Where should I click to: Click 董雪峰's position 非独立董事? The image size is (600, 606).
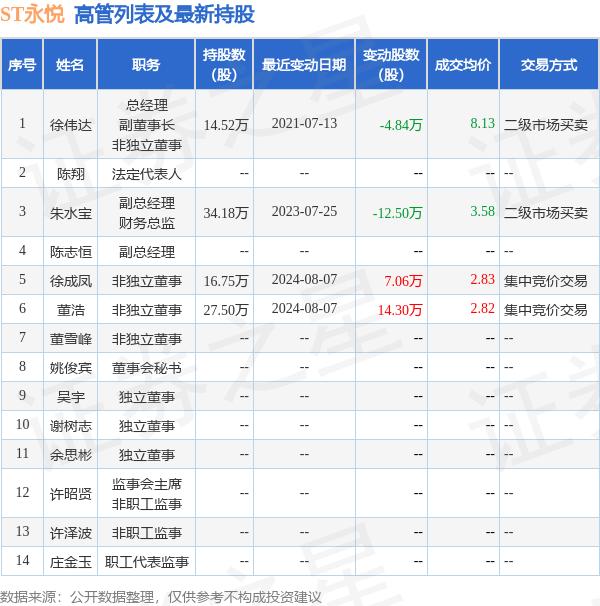(x=147, y=339)
